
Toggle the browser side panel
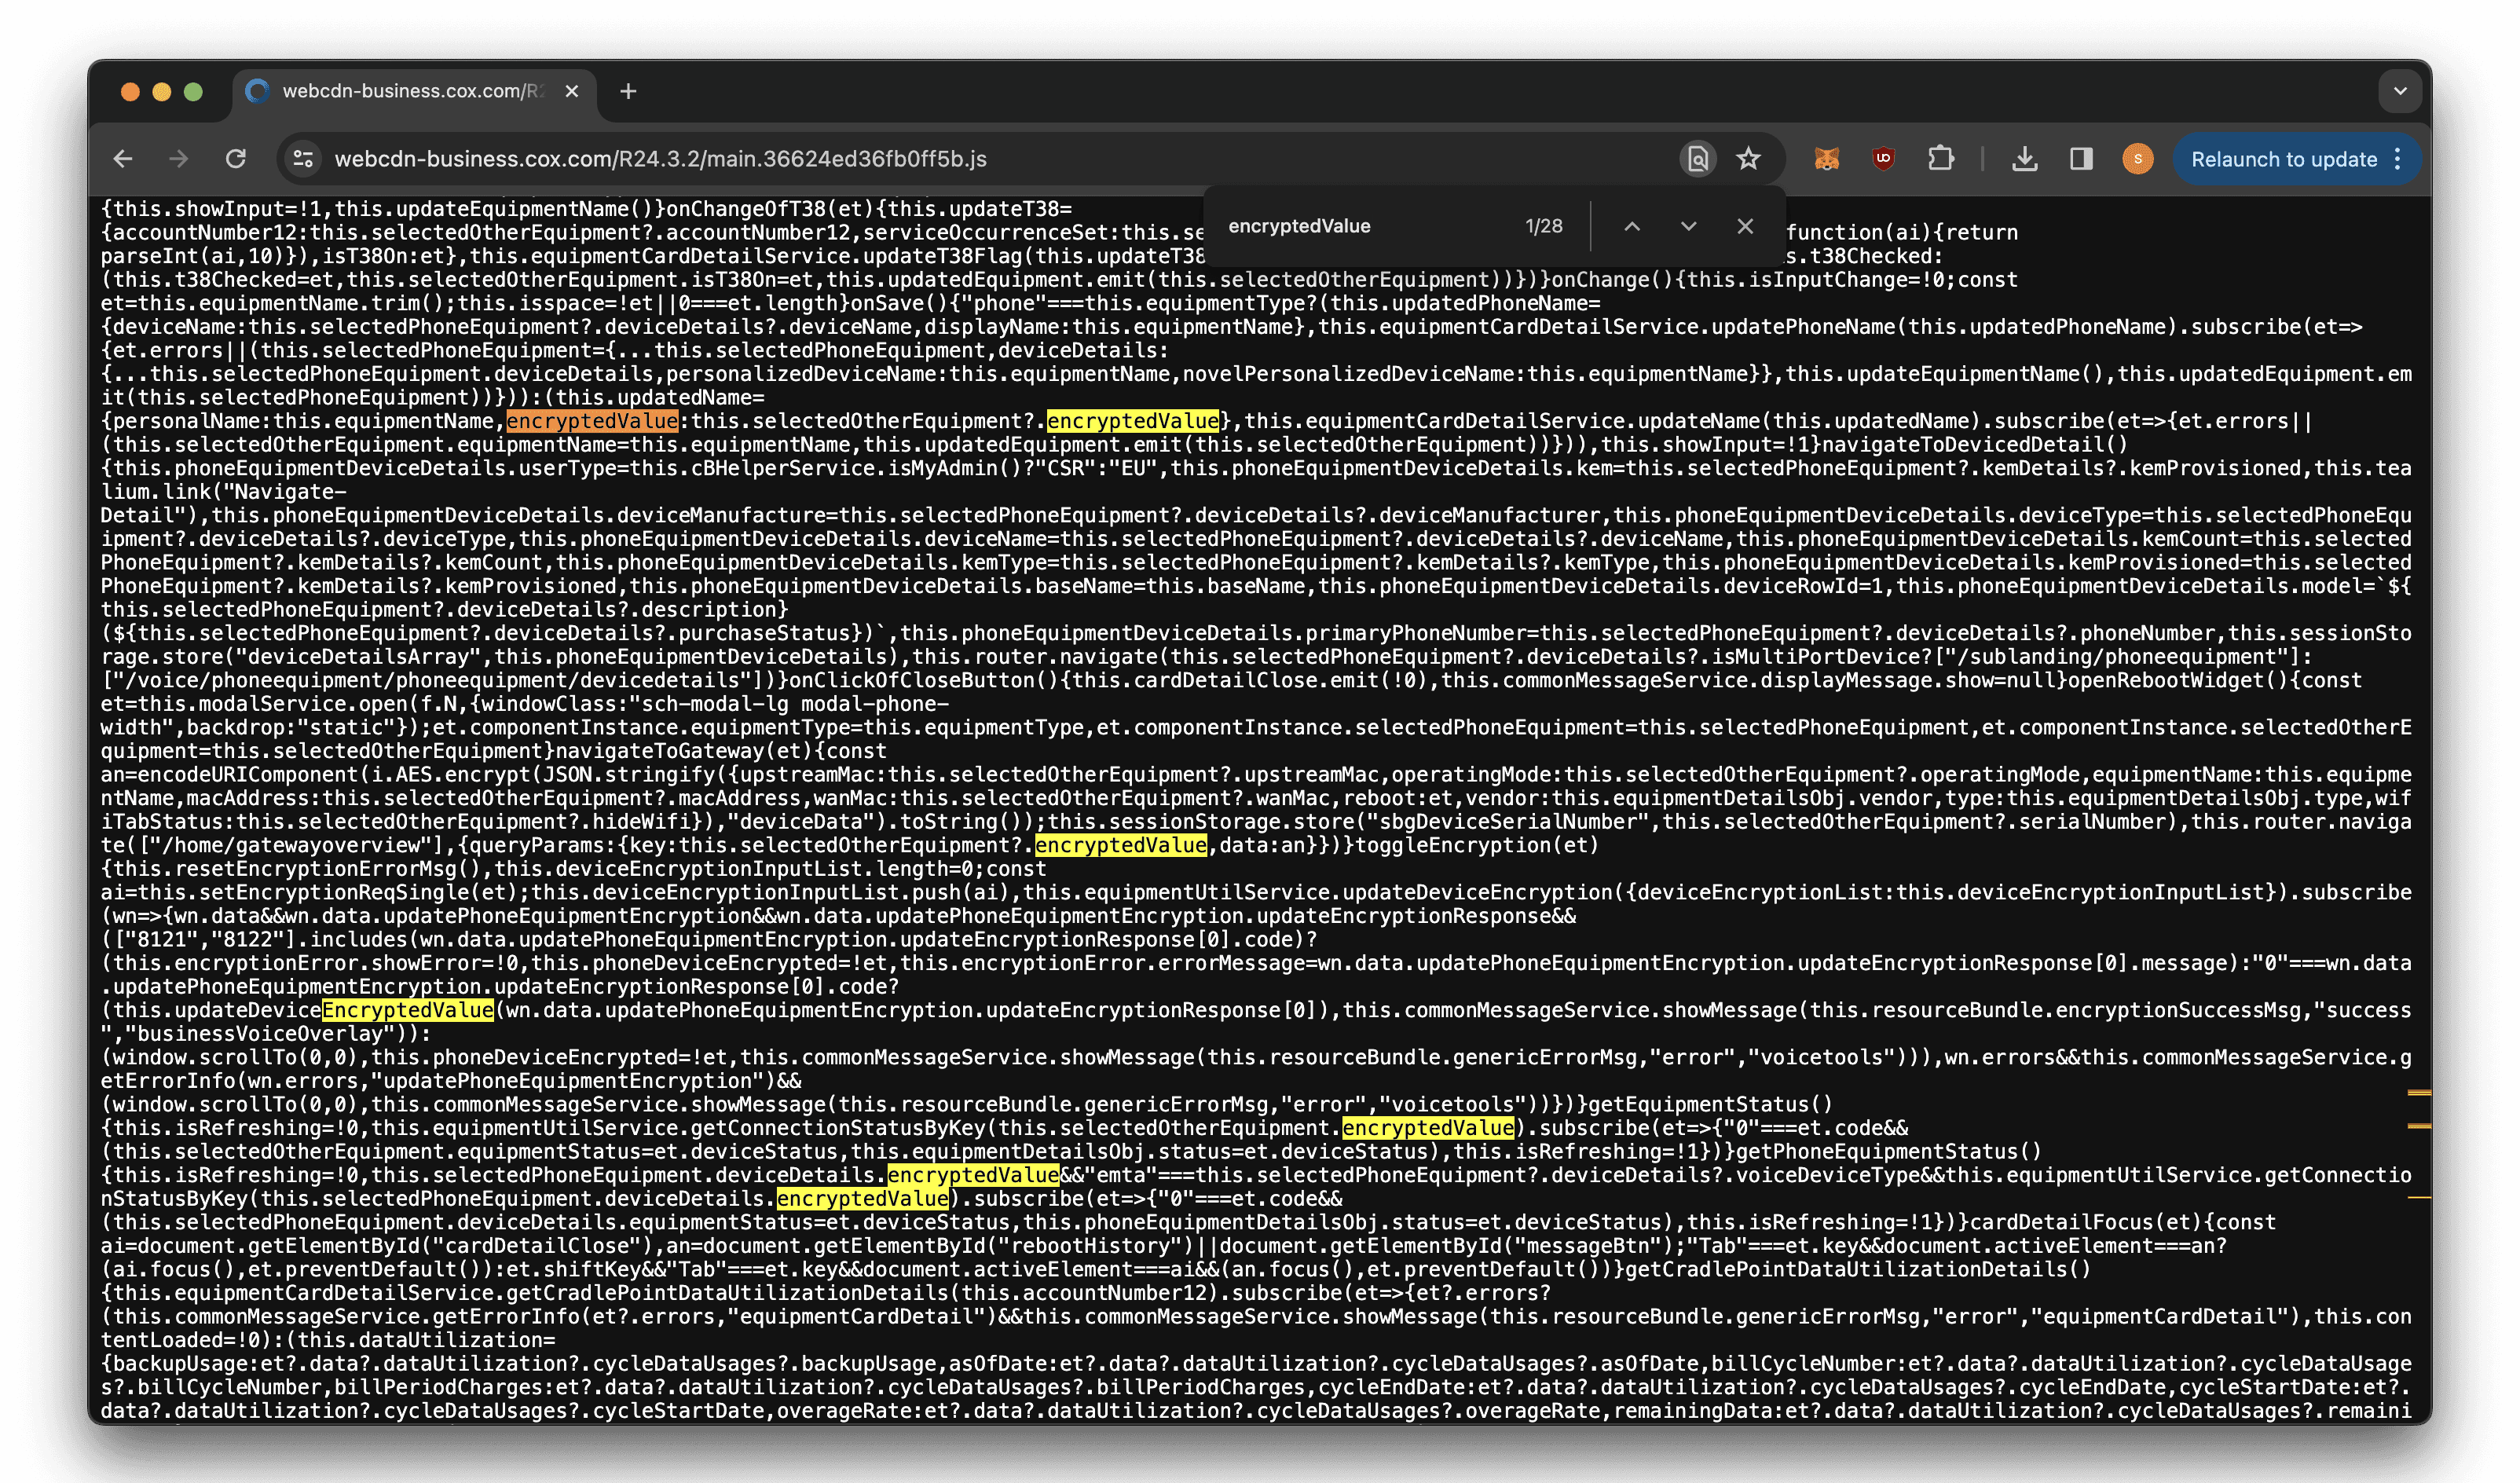tap(2081, 159)
